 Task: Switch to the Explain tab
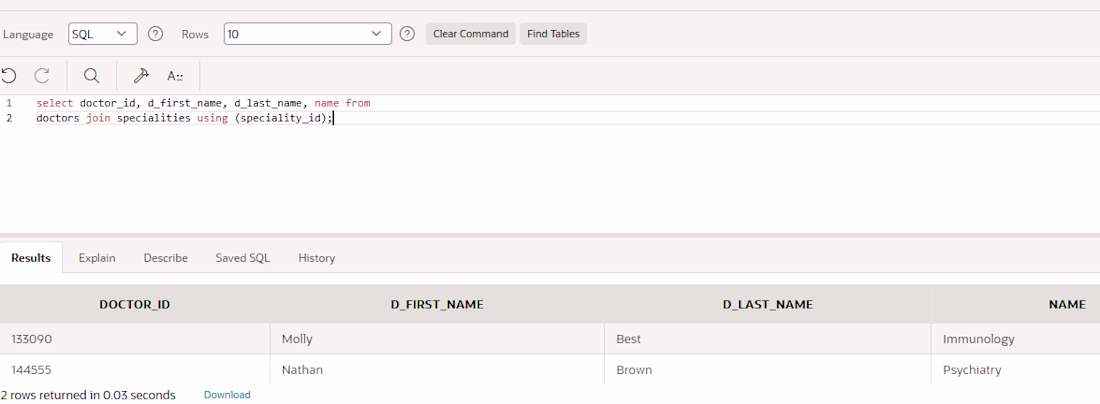tap(97, 258)
